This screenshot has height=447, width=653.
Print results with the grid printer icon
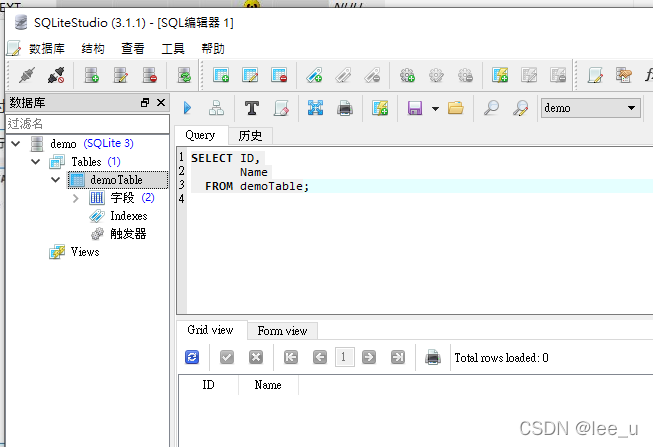[433, 357]
